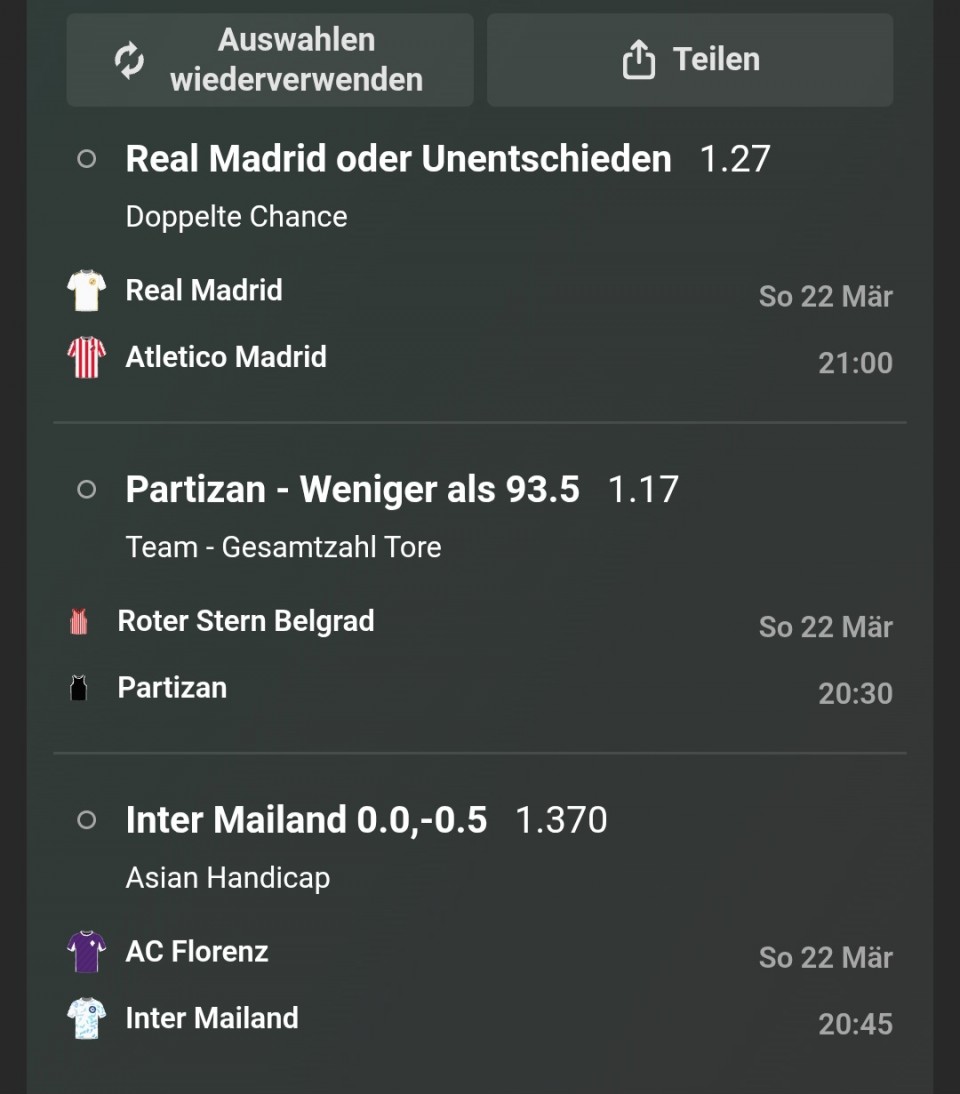This screenshot has height=1094, width=960.
Task: Click the Atletico Madrid team name
Action: (x=226, y=357)
